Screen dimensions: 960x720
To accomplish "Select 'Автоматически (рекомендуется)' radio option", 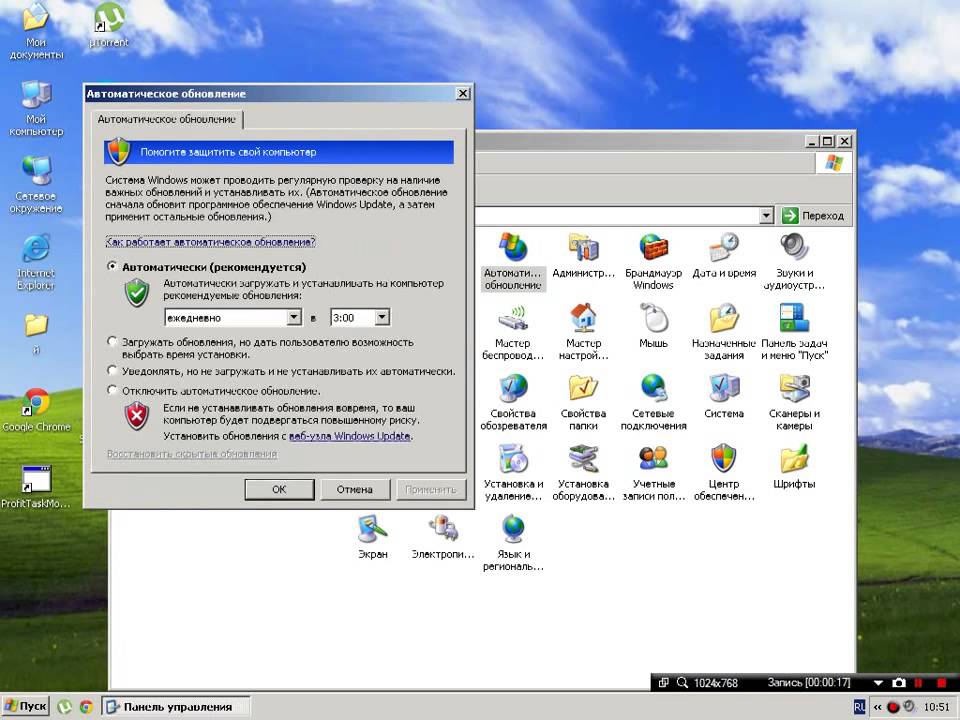I will pyautogui.click(x=112, y=267).
